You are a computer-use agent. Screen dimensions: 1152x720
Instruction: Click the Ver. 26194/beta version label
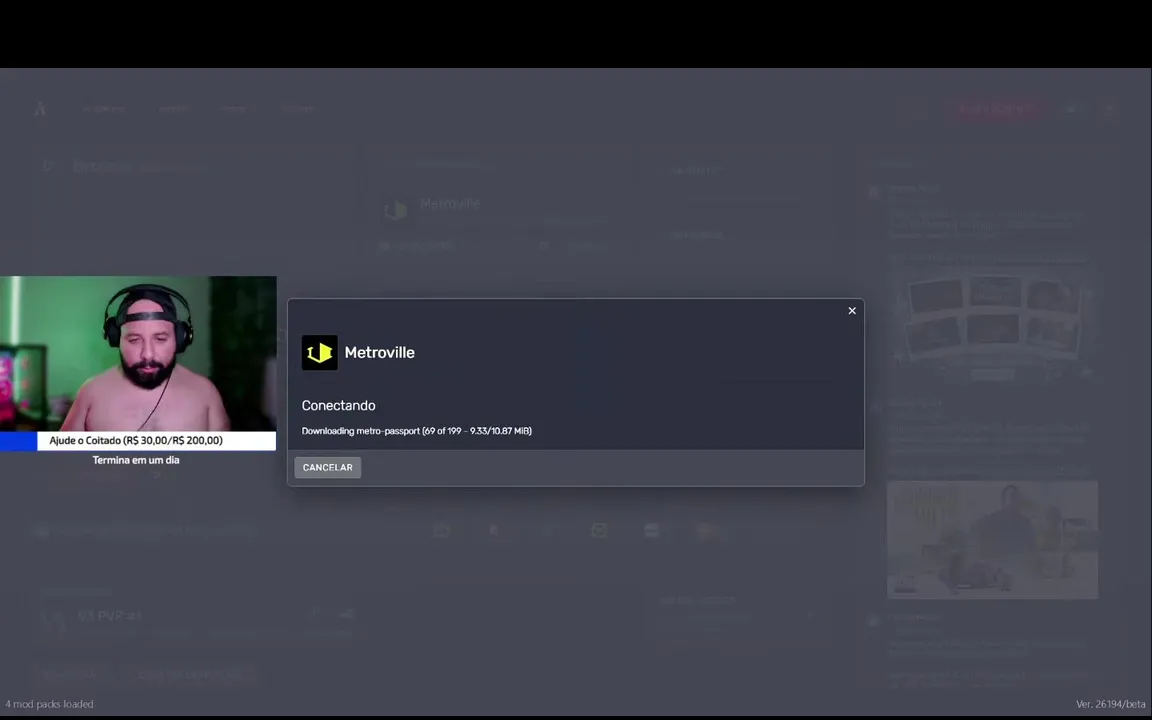click(1111, 704)
